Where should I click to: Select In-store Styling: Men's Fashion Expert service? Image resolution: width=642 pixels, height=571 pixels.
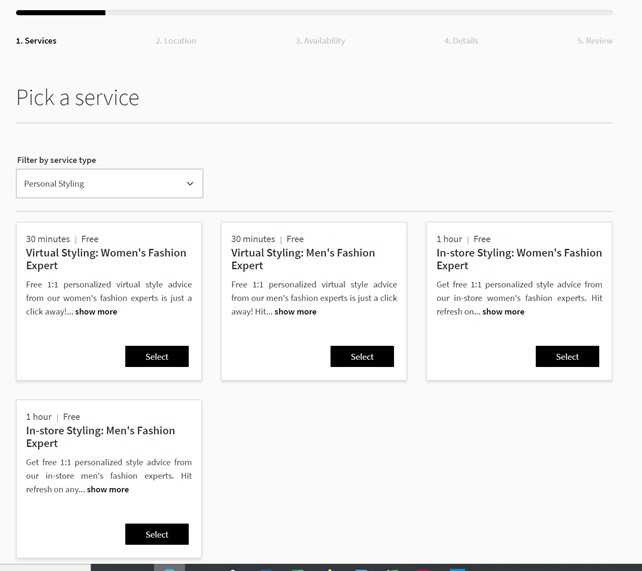[x=157, y=534]
